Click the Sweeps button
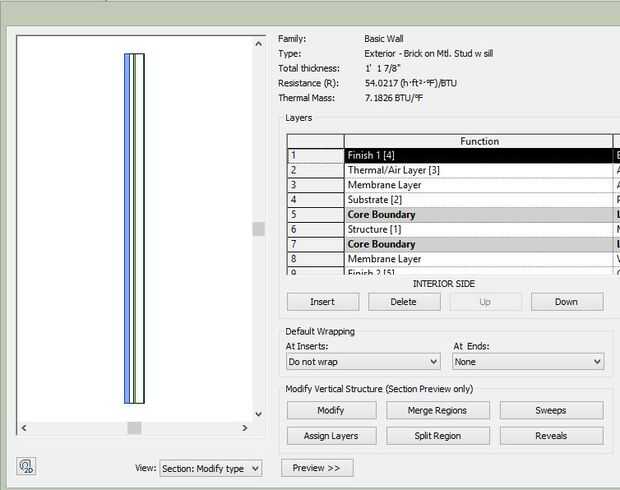 coord(551,410)
